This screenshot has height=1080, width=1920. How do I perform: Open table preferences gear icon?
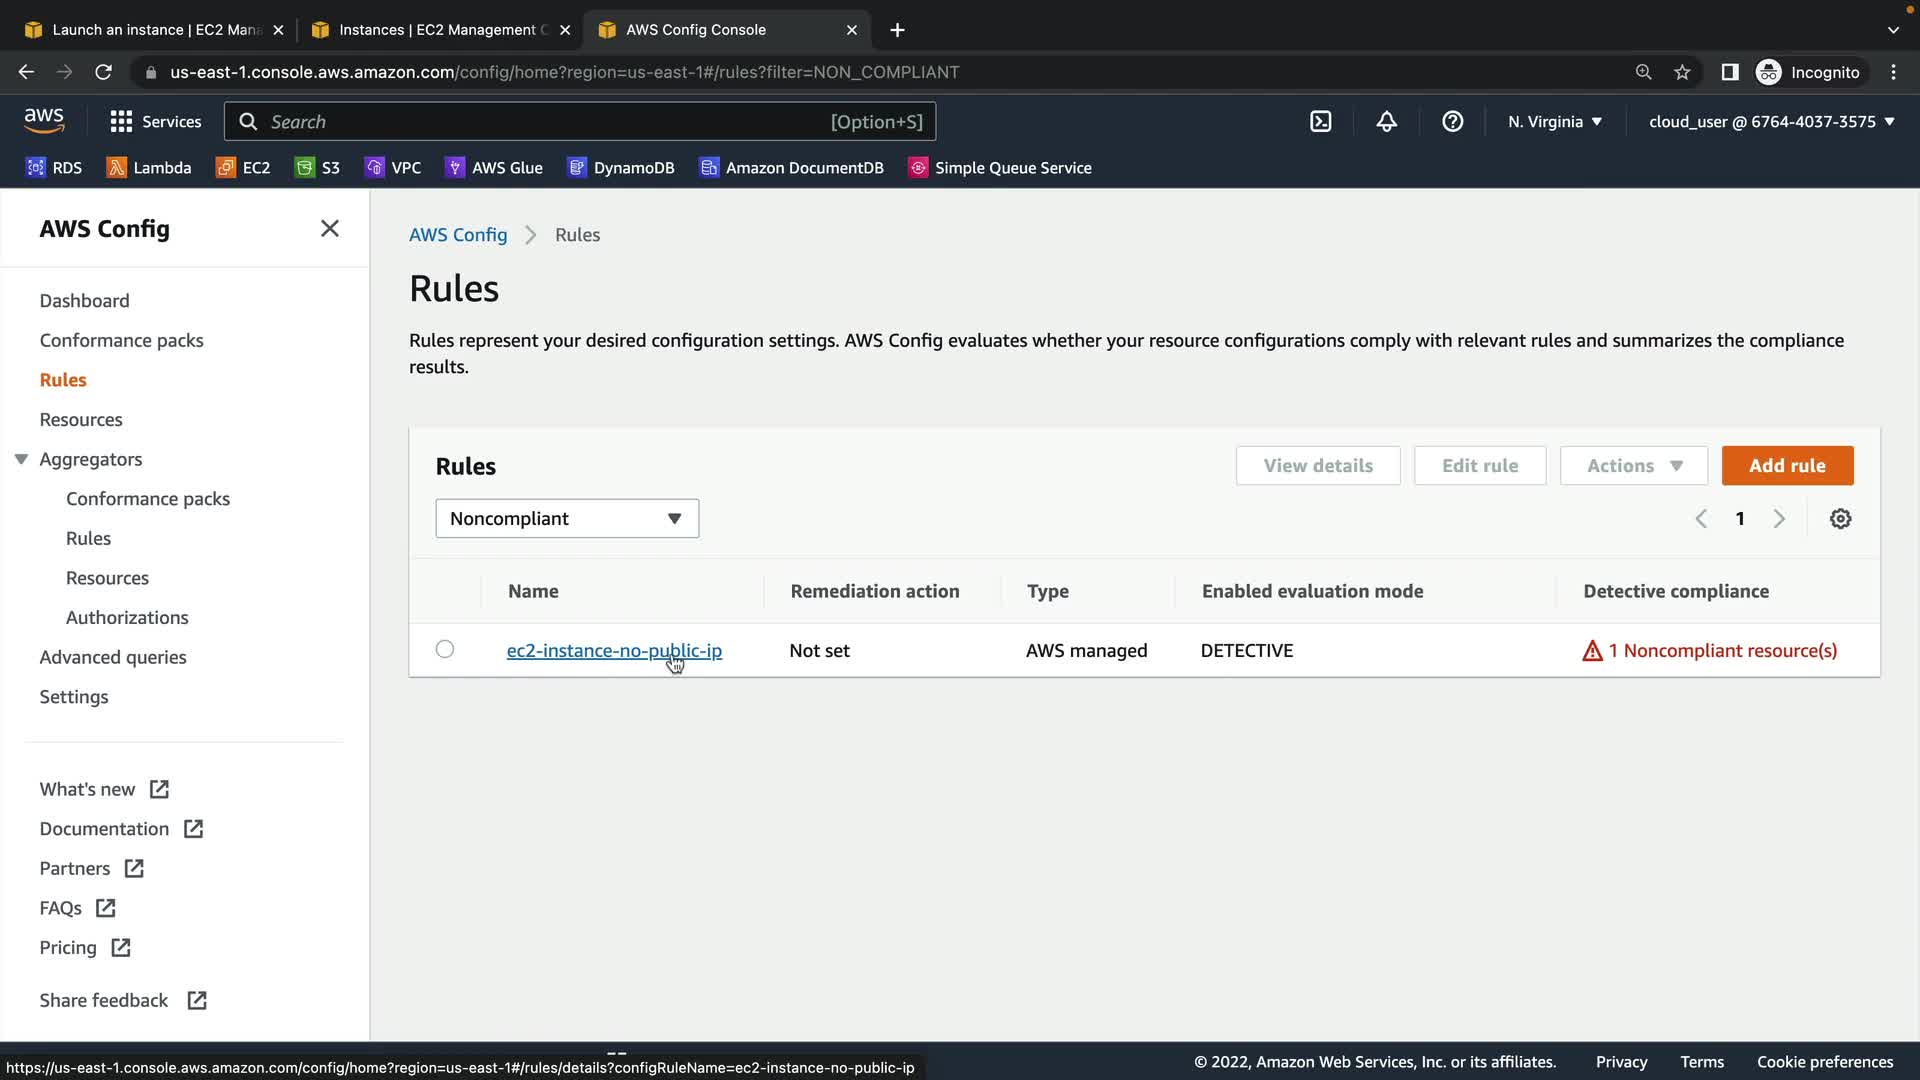coord(1840,519)
